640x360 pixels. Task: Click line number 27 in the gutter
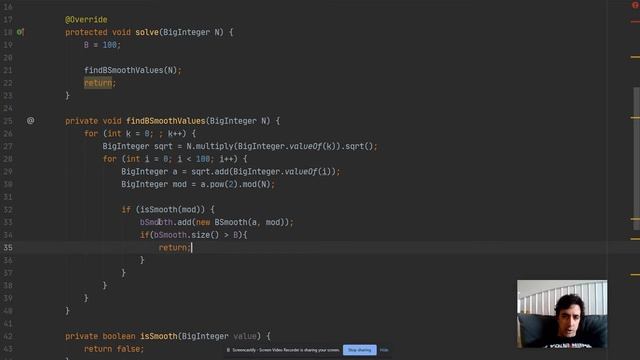click(x=8, y=146)
